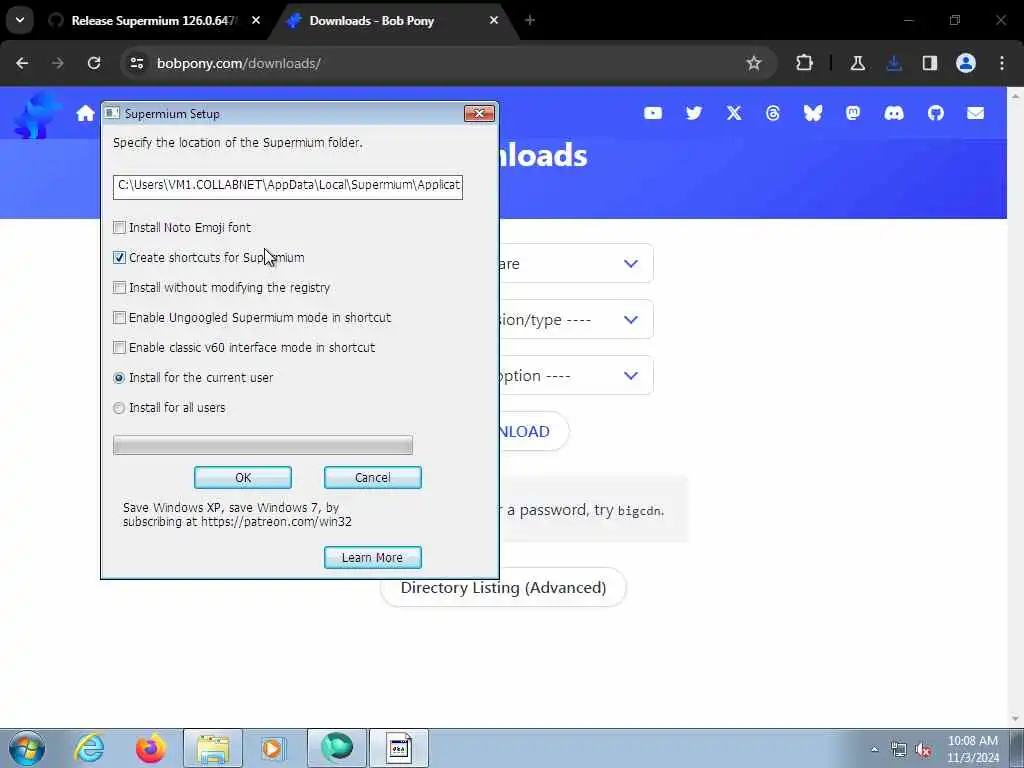Click OK in Supermium Setup
1024x768 pixels.
tap(243, 477)
